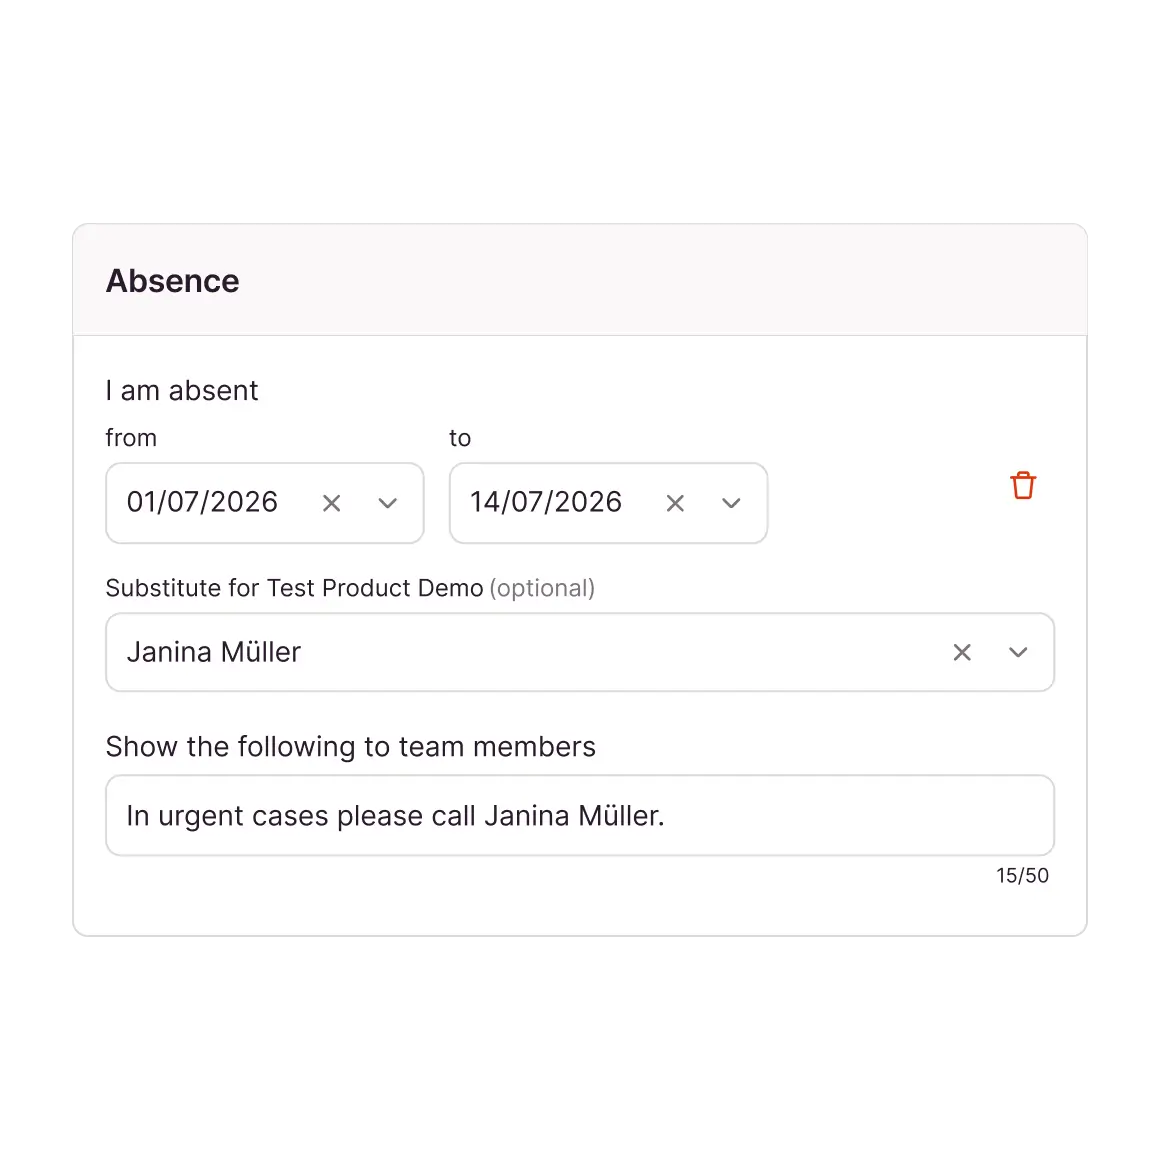Screen dimensions: 1160x1160
Task: Clear the 'from' date value
Action: [332, 503]
